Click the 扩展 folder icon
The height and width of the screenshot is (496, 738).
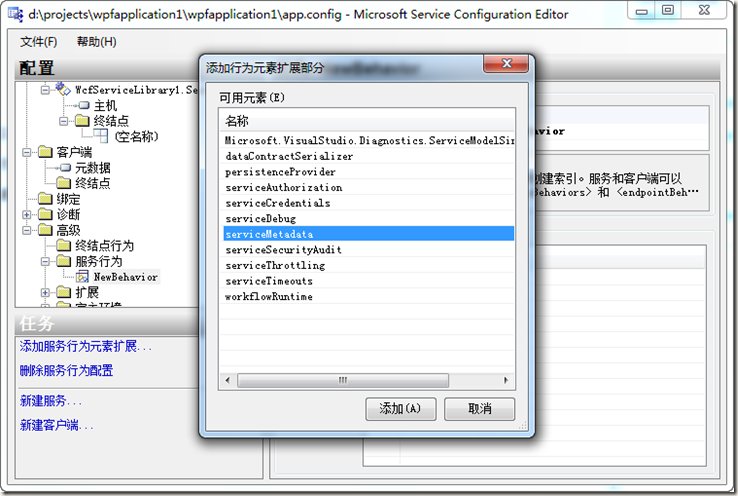click(64, 292)
